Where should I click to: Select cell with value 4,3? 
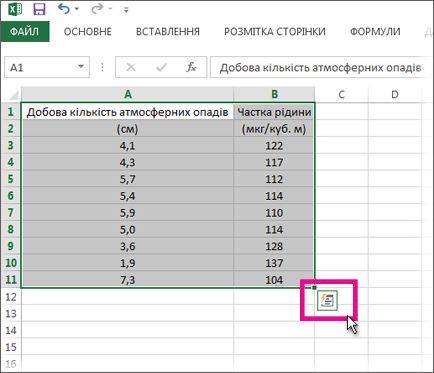[128, 162]
